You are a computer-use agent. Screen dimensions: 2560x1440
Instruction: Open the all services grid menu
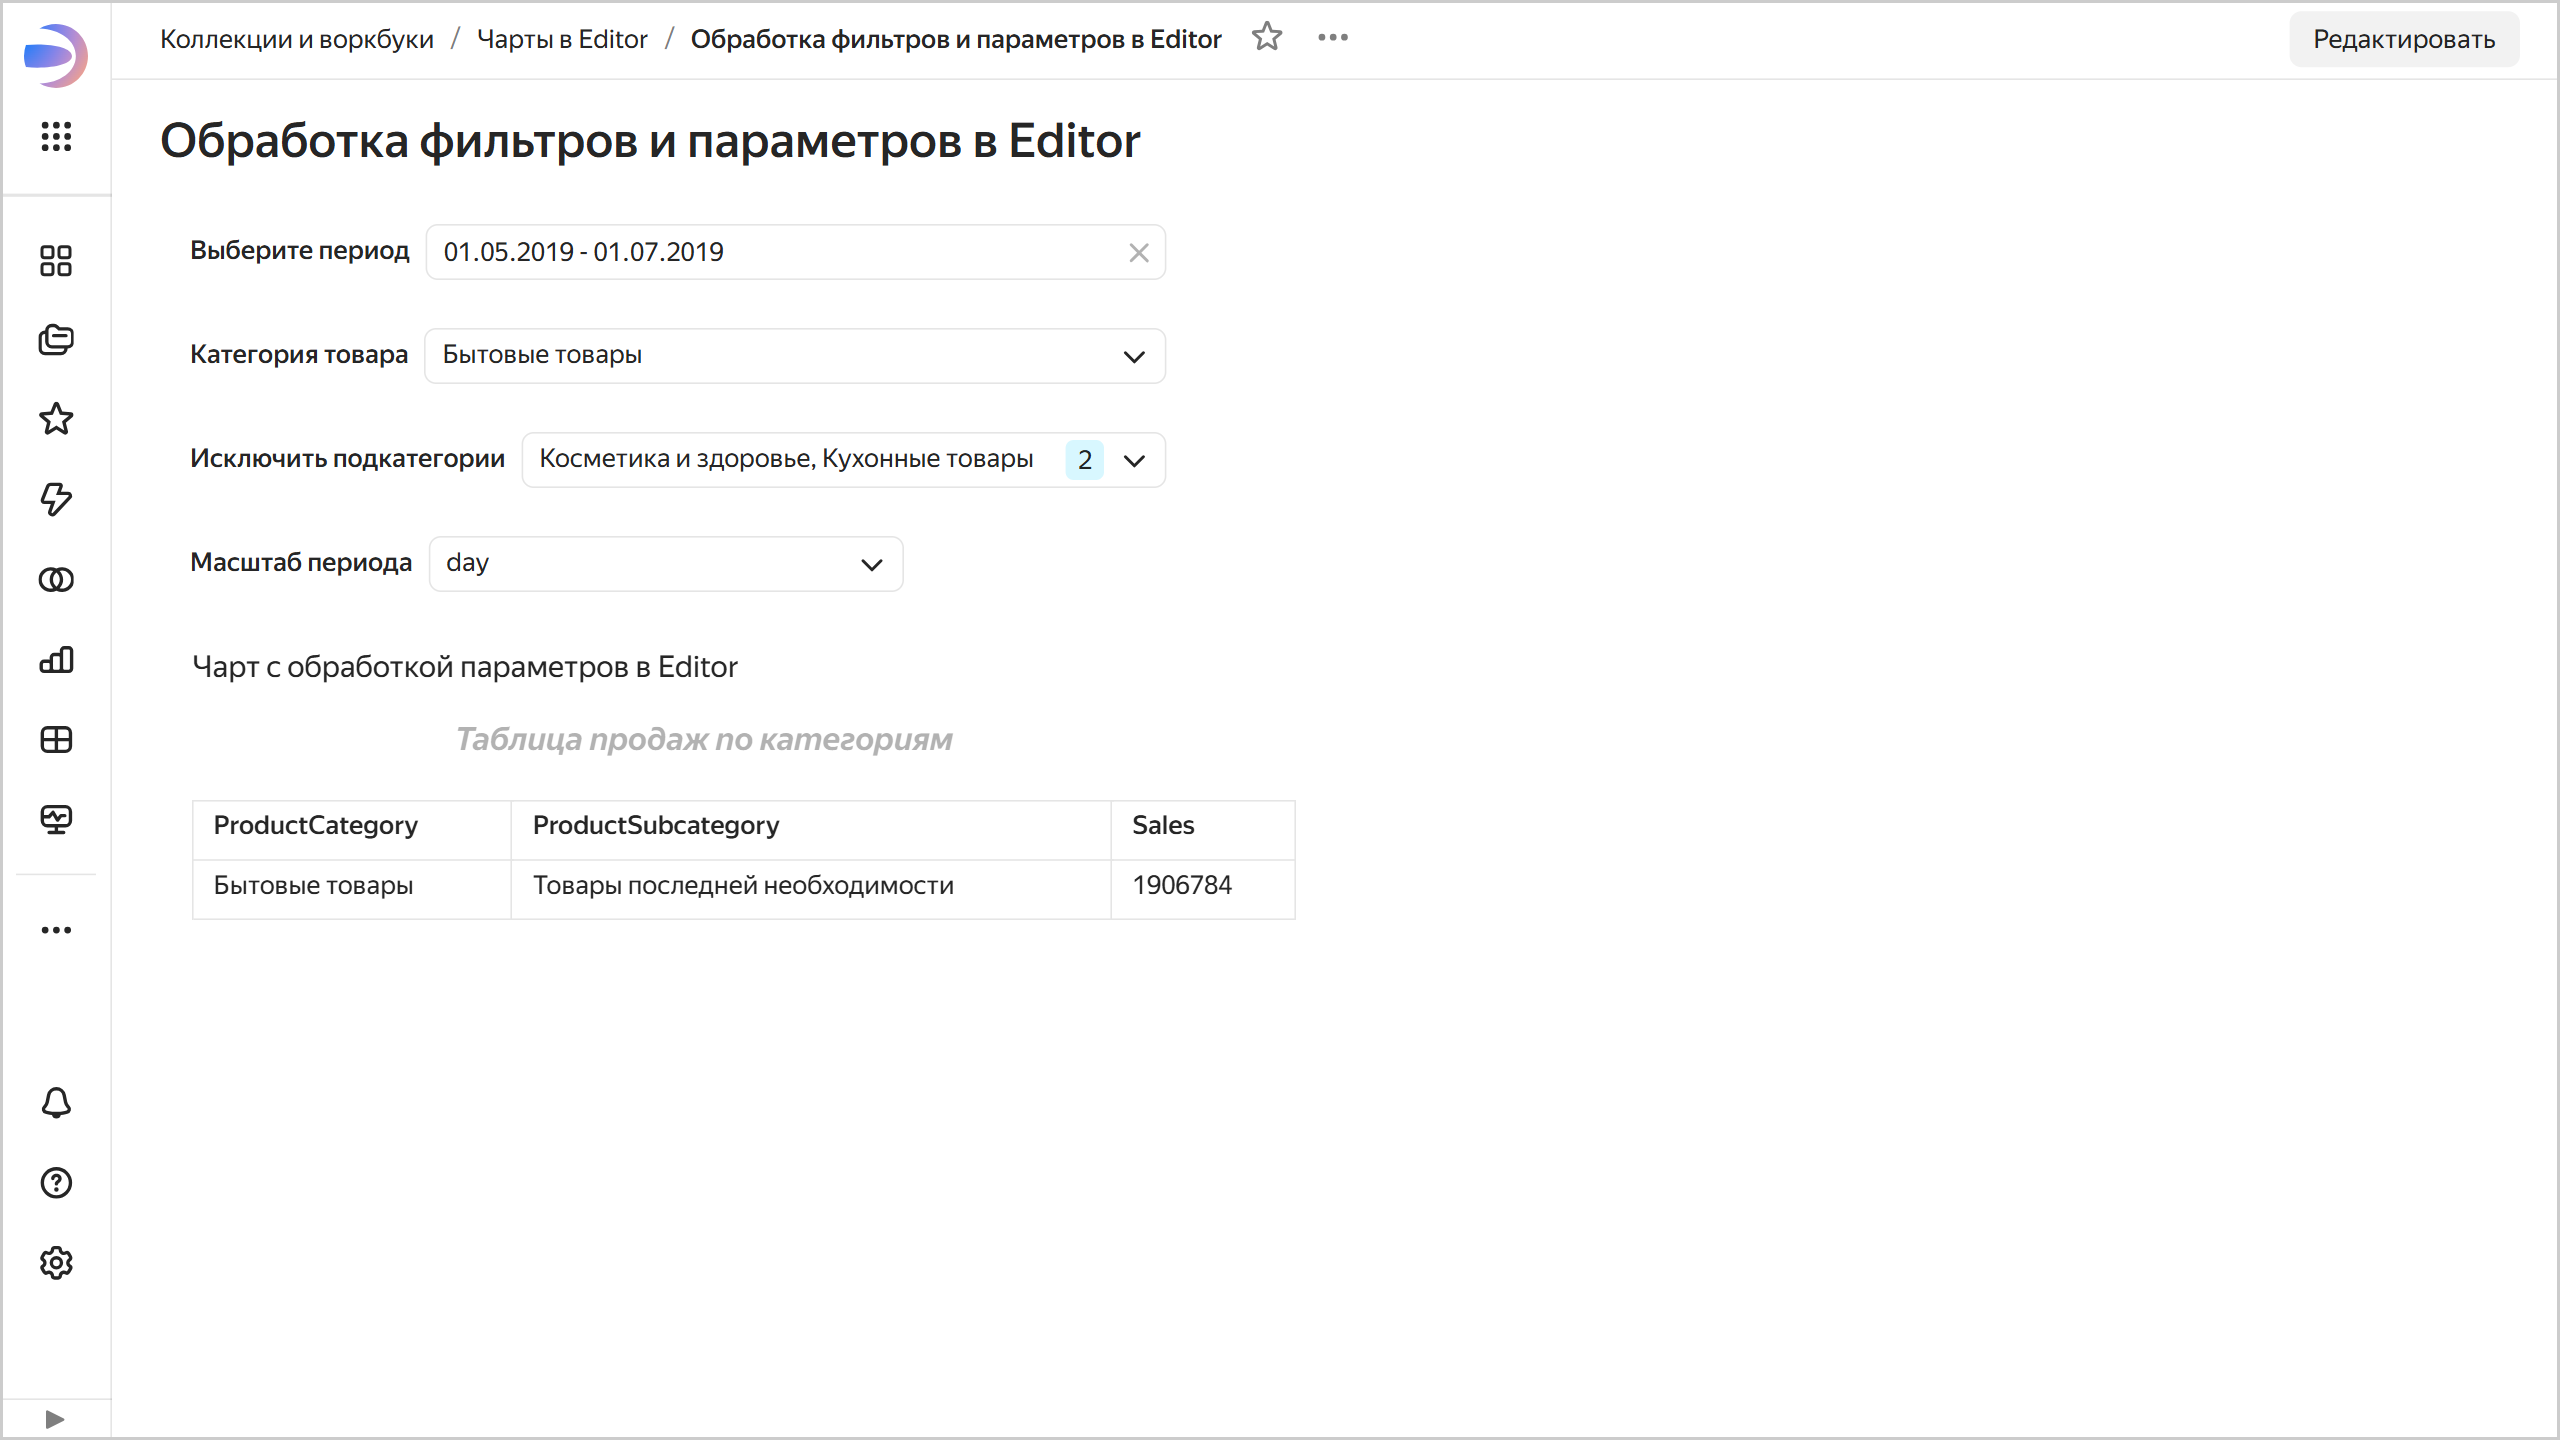[56, 136]
